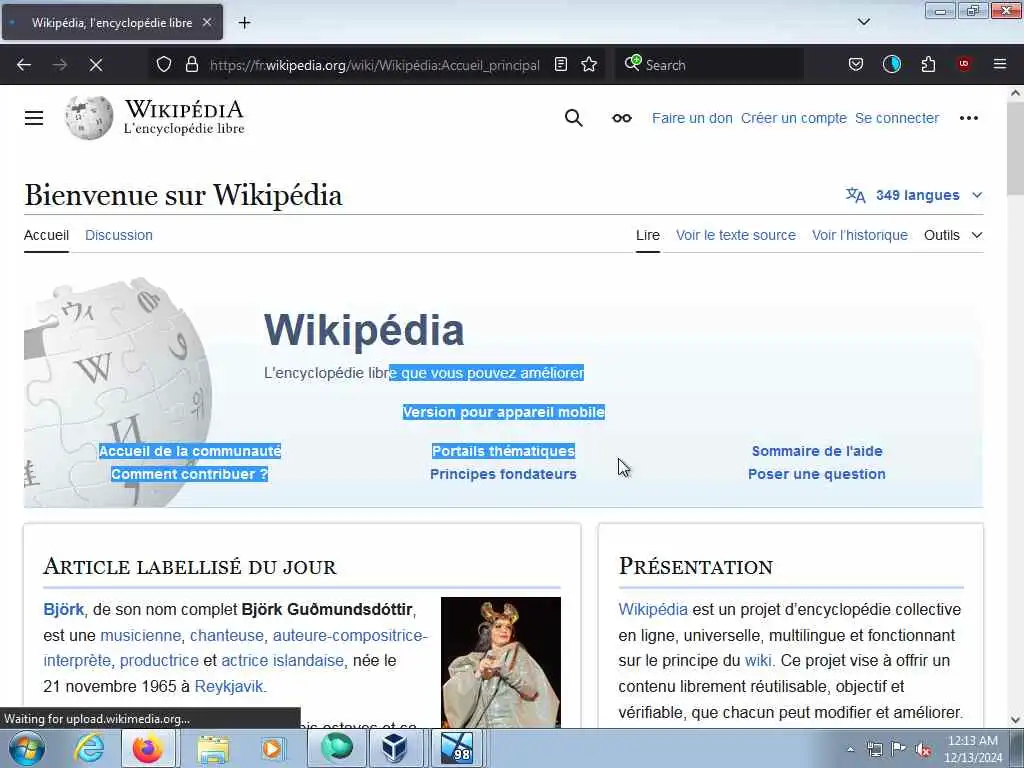
Task: Click Se connecter link
Action: click(897, 118)
